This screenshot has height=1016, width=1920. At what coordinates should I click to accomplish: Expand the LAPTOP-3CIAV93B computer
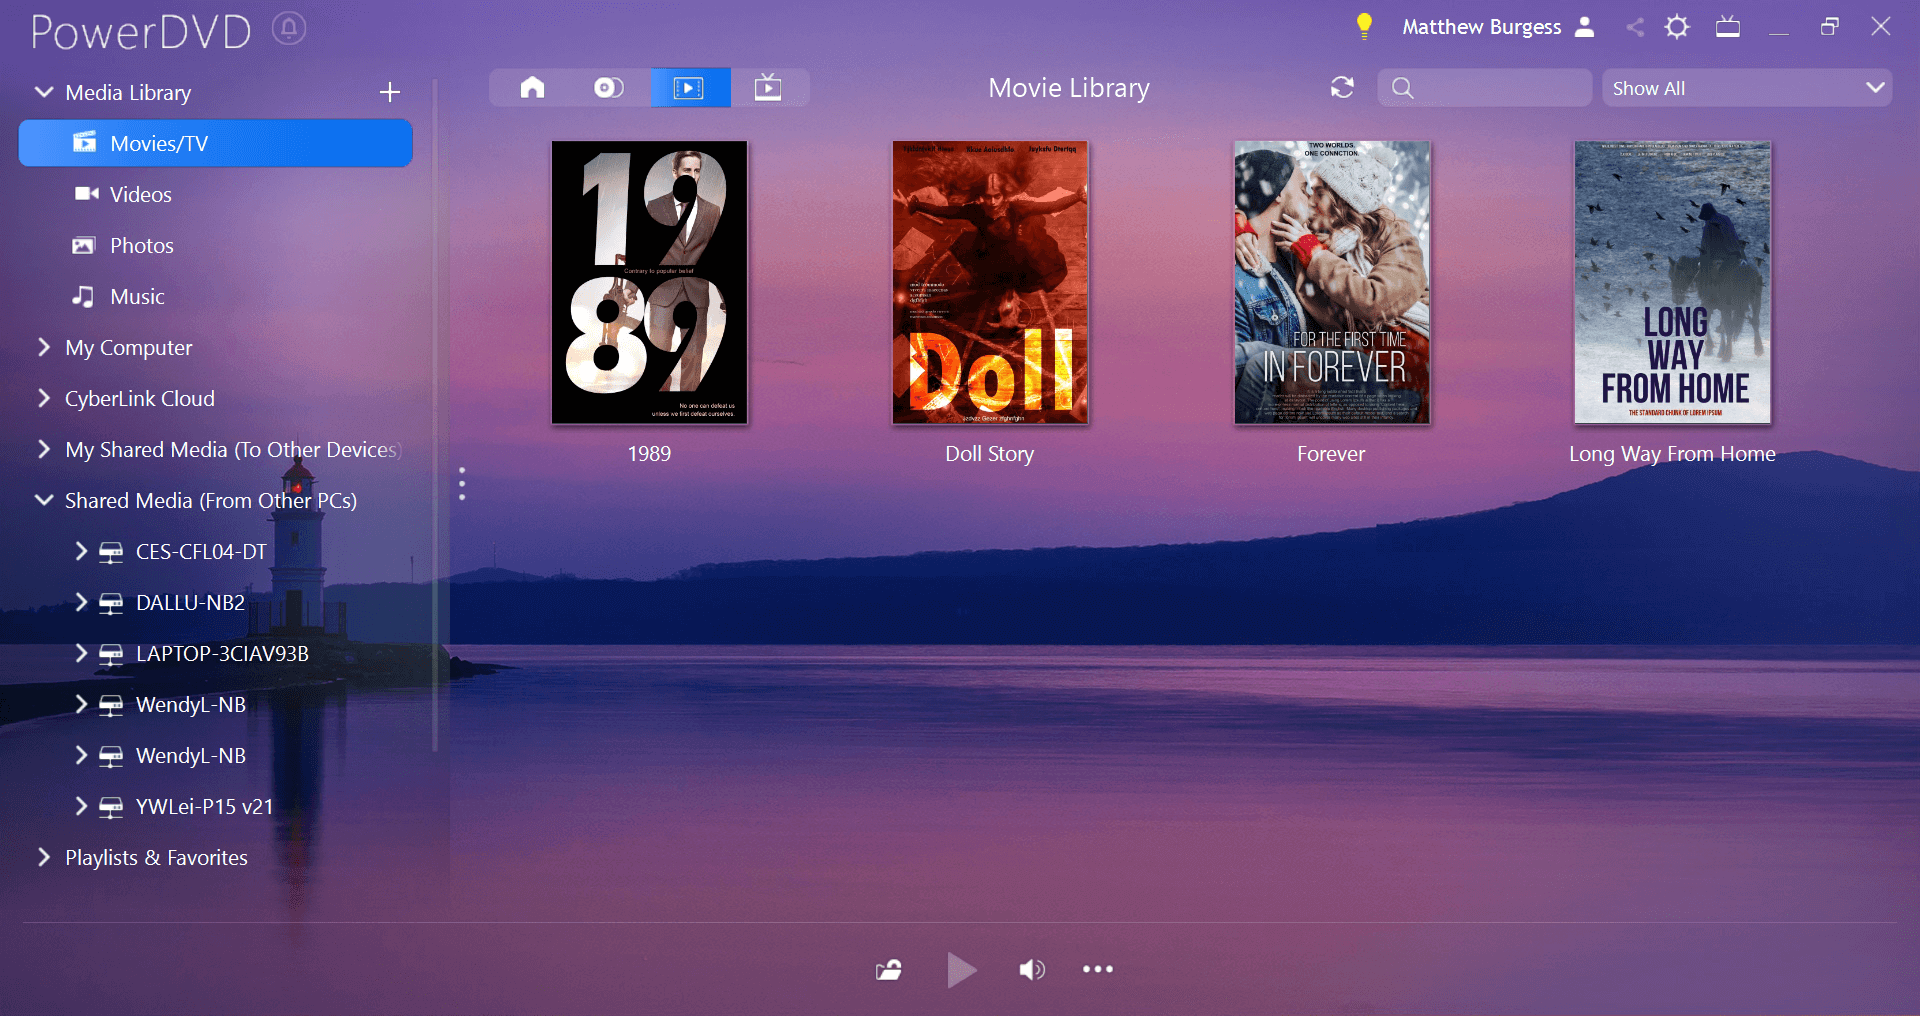(x=81, y=653)
